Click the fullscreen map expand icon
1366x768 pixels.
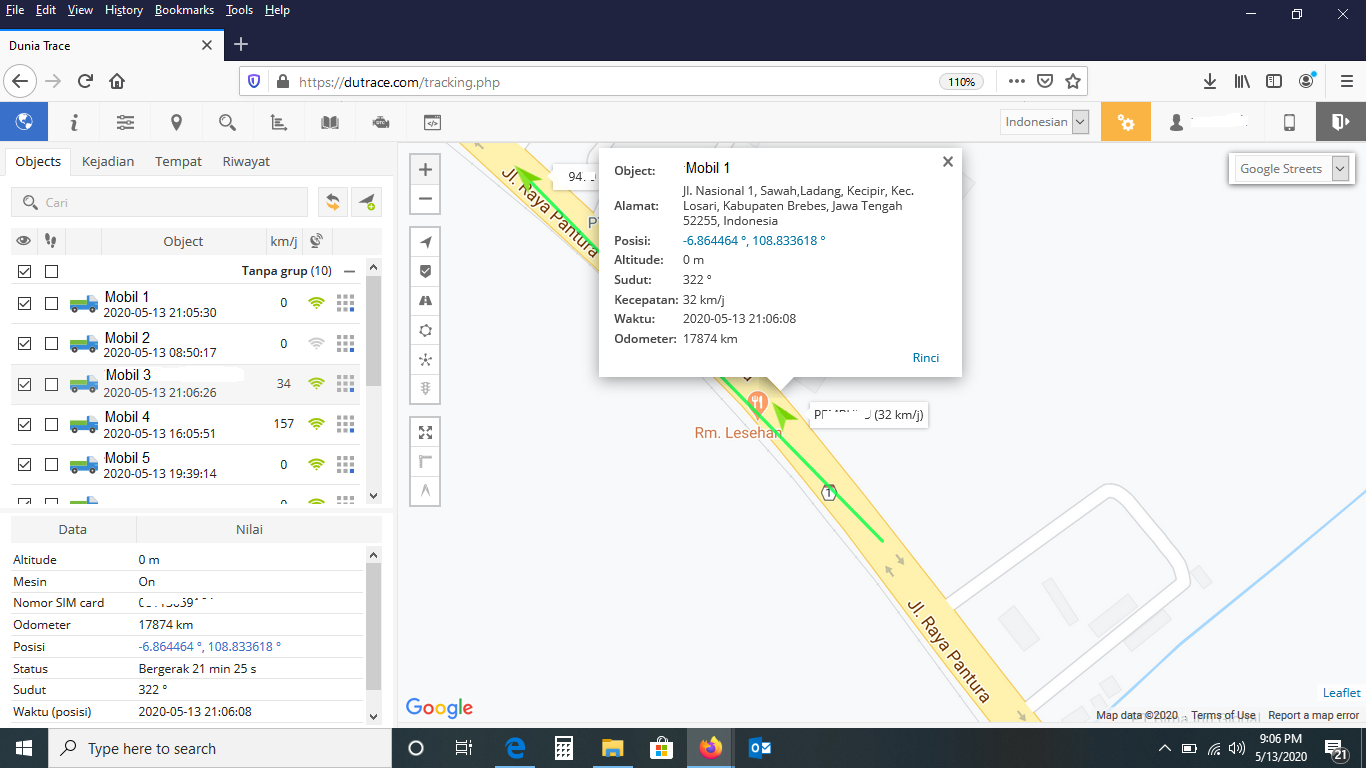(x=425, y=432)
